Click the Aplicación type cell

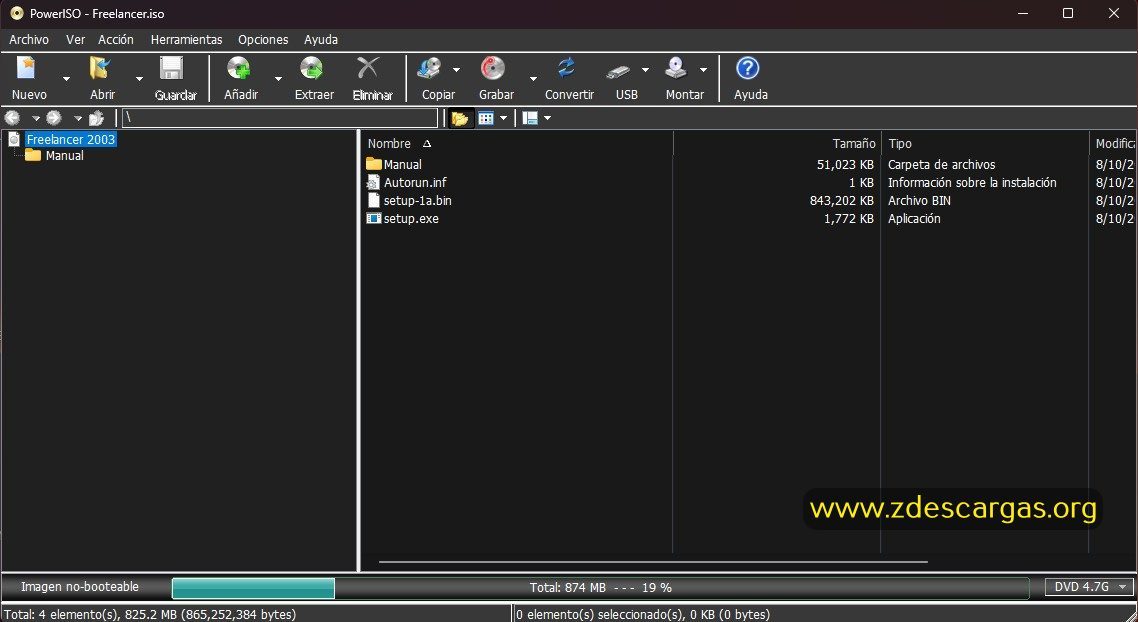(914, 219)
